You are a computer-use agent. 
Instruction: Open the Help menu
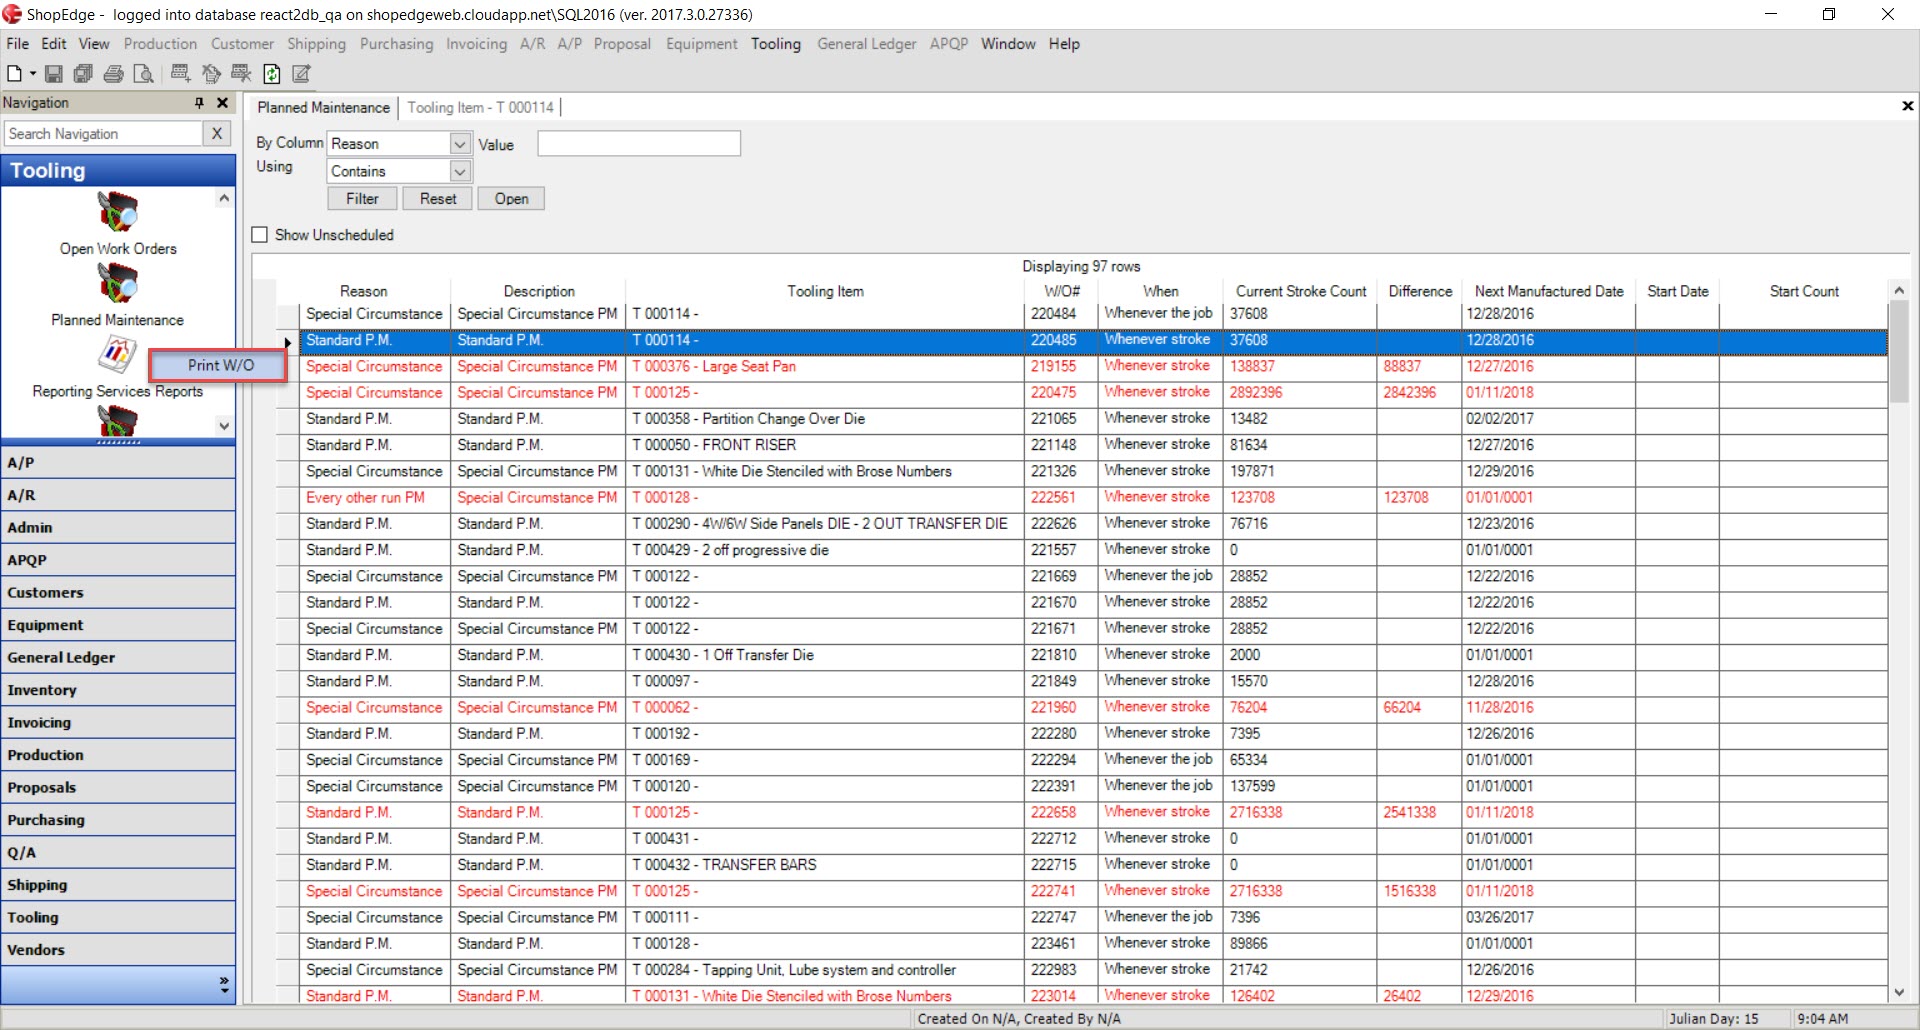pyautogui.click(x=1064, y=44)
